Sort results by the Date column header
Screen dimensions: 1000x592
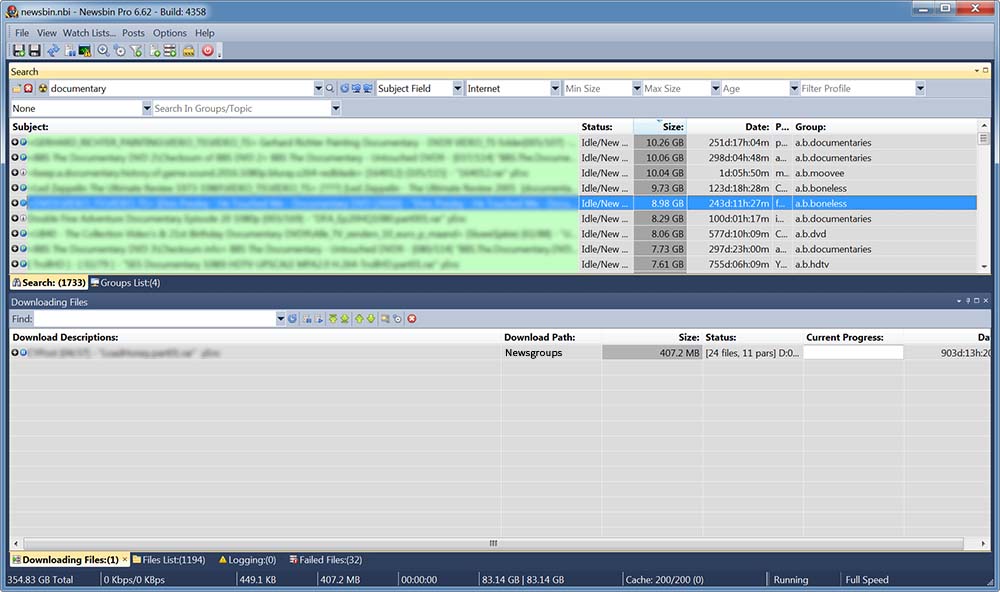coord(729,126)
